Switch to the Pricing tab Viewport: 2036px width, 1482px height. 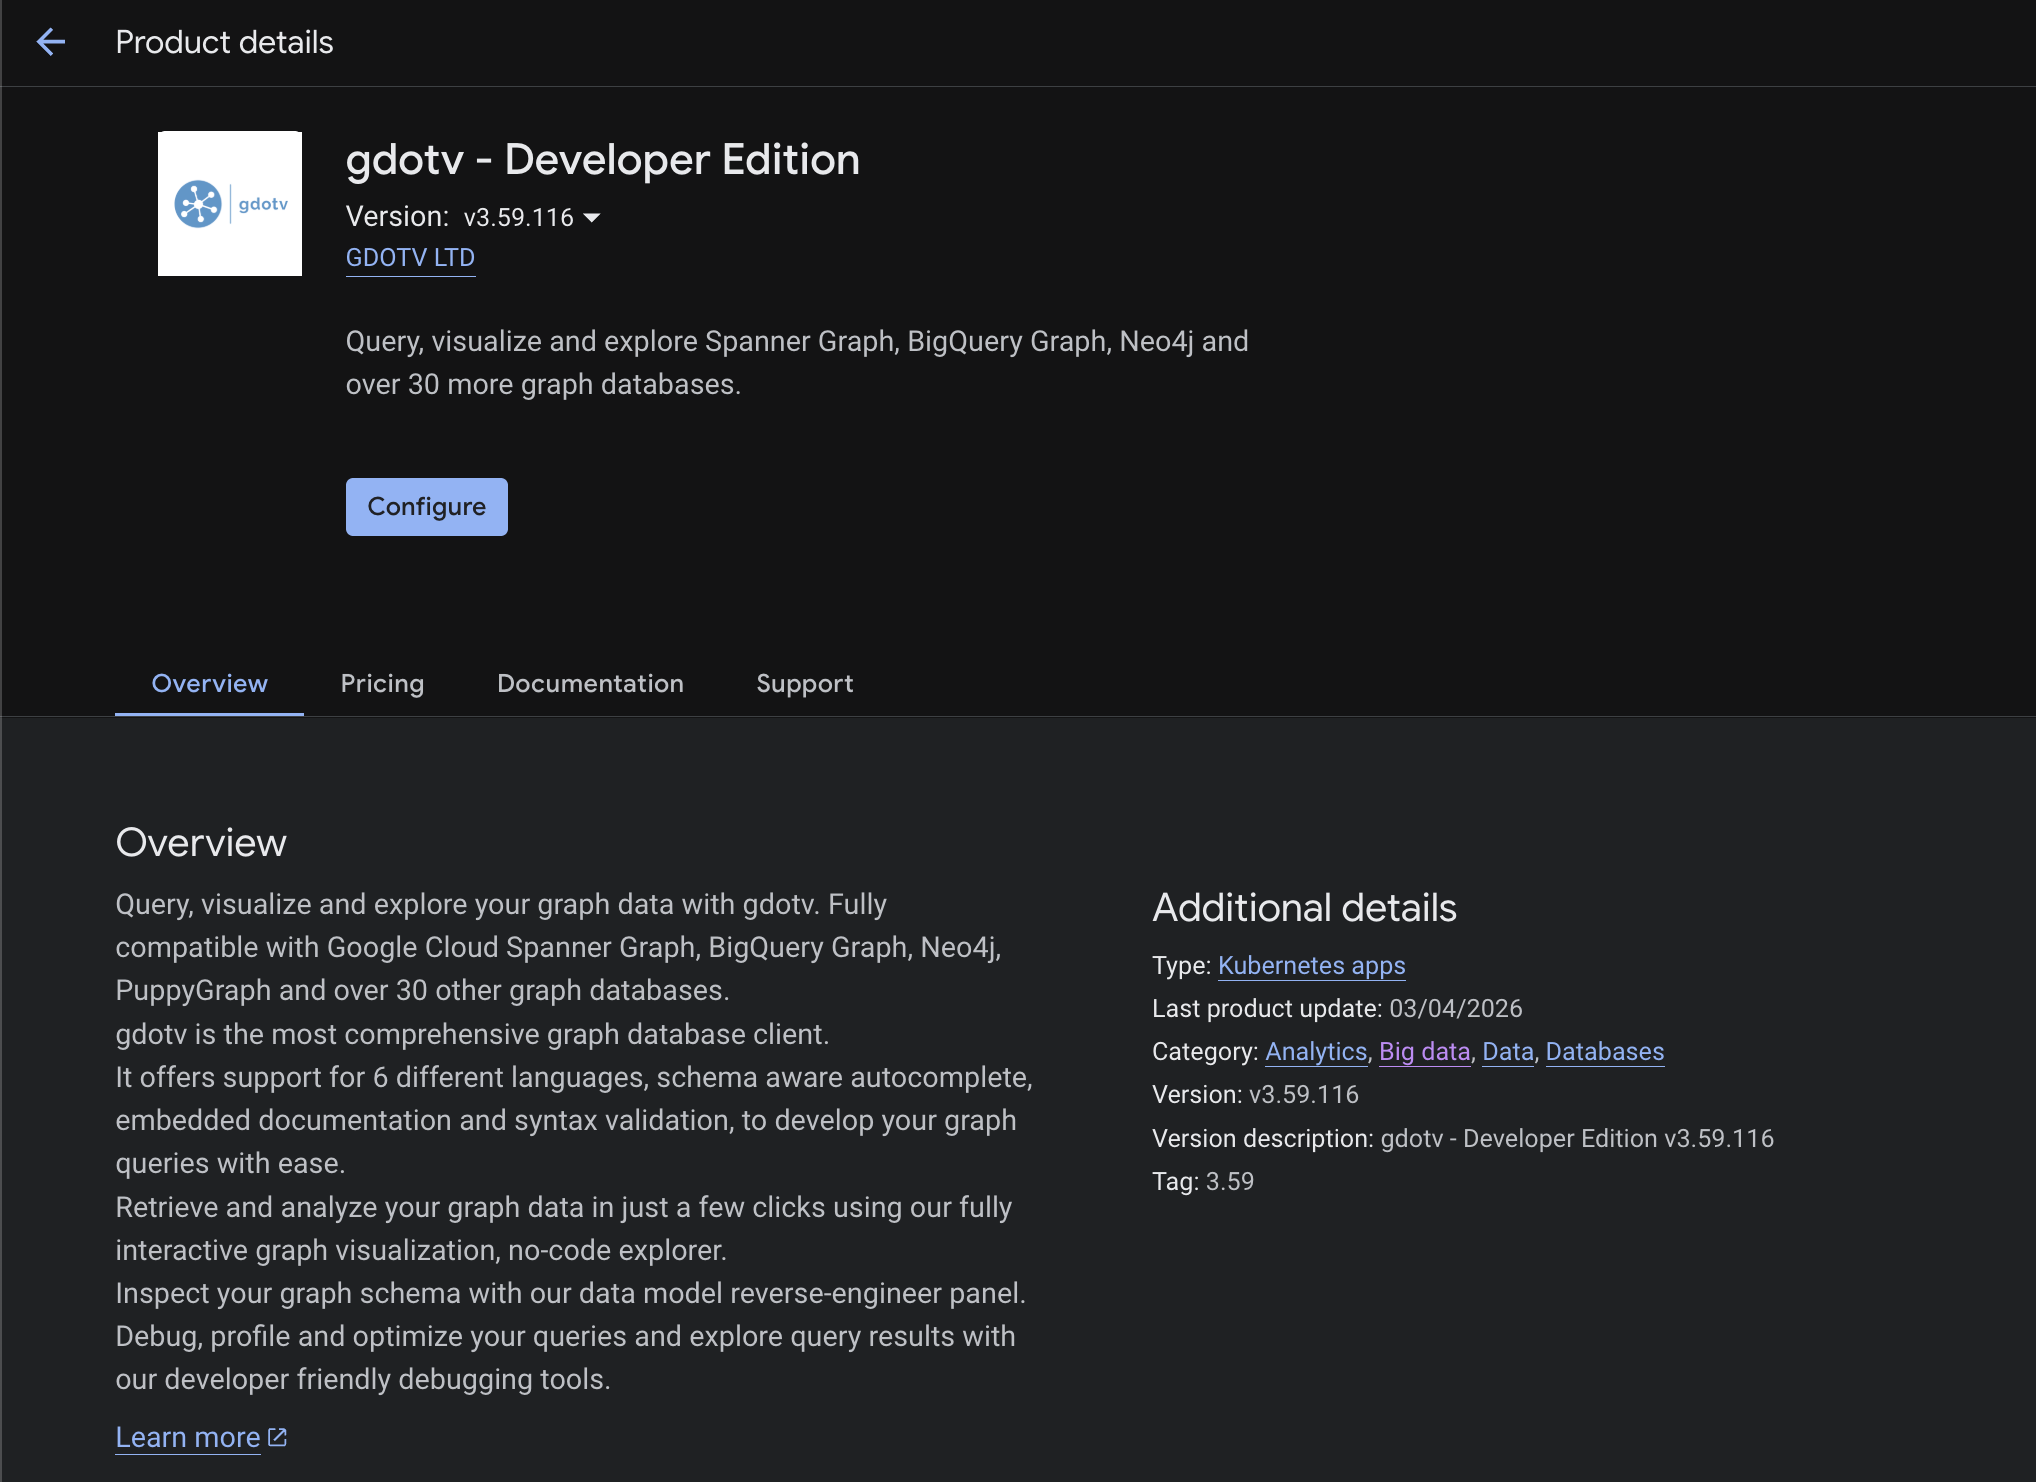382,683
